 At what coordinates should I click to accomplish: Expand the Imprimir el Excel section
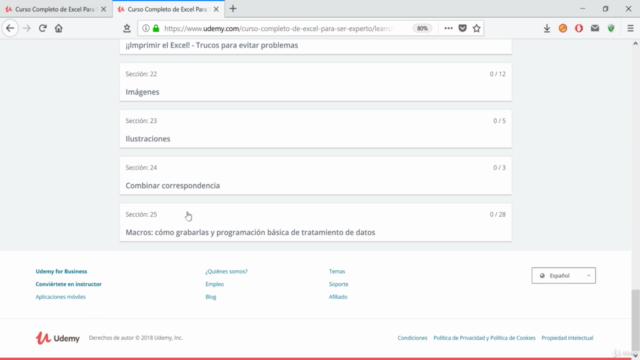(316, 46)
